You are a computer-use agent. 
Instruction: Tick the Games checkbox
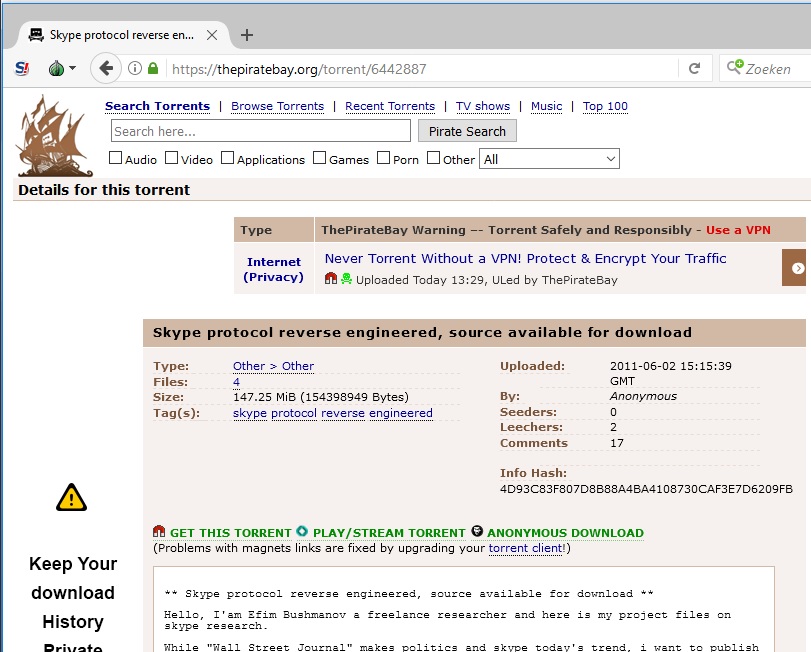coord(320,158)
